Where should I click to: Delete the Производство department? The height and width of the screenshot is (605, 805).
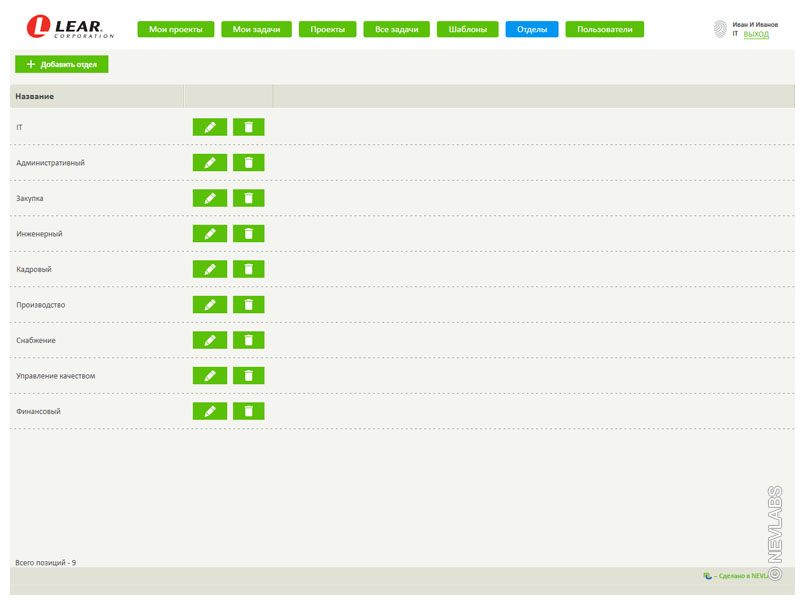coord(248,305)
